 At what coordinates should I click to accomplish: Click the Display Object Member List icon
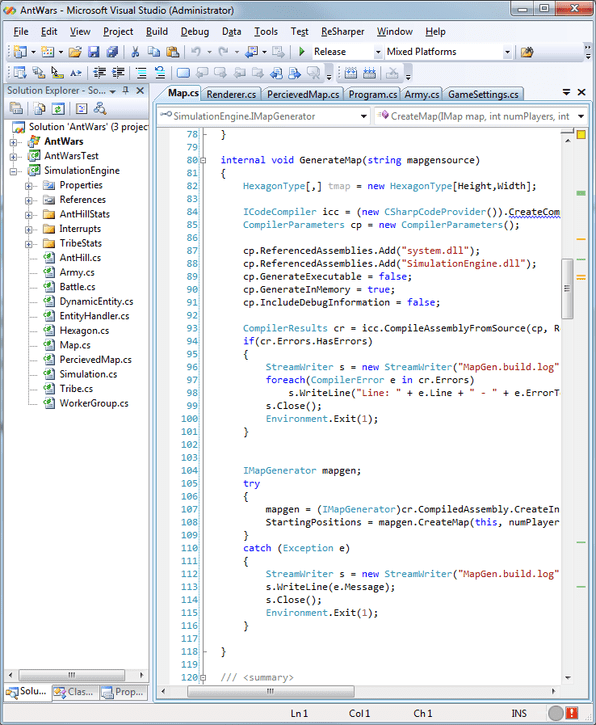point(20,73)
